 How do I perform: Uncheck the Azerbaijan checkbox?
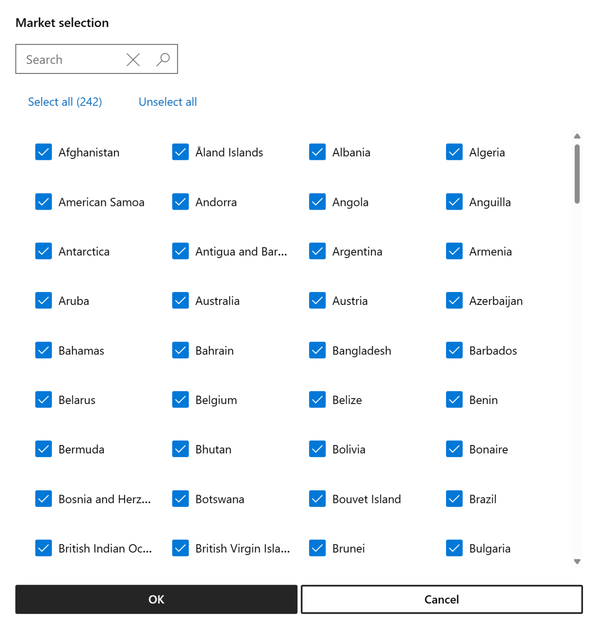pos(454,300)
